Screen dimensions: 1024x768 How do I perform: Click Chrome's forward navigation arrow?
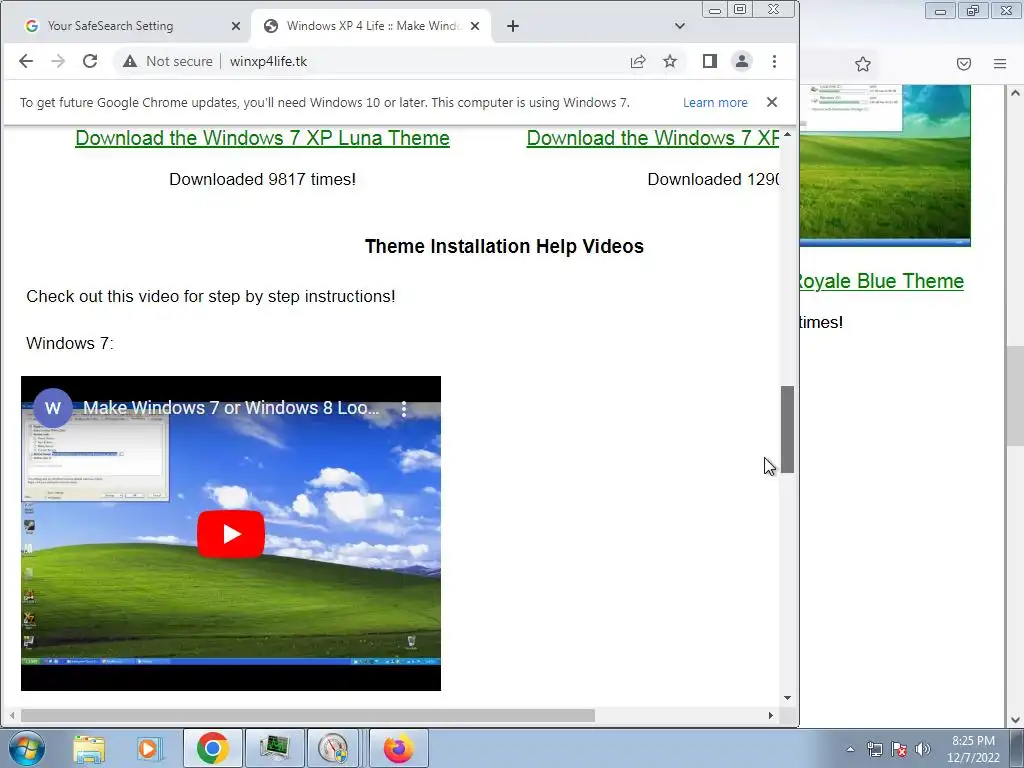point(58,61)
